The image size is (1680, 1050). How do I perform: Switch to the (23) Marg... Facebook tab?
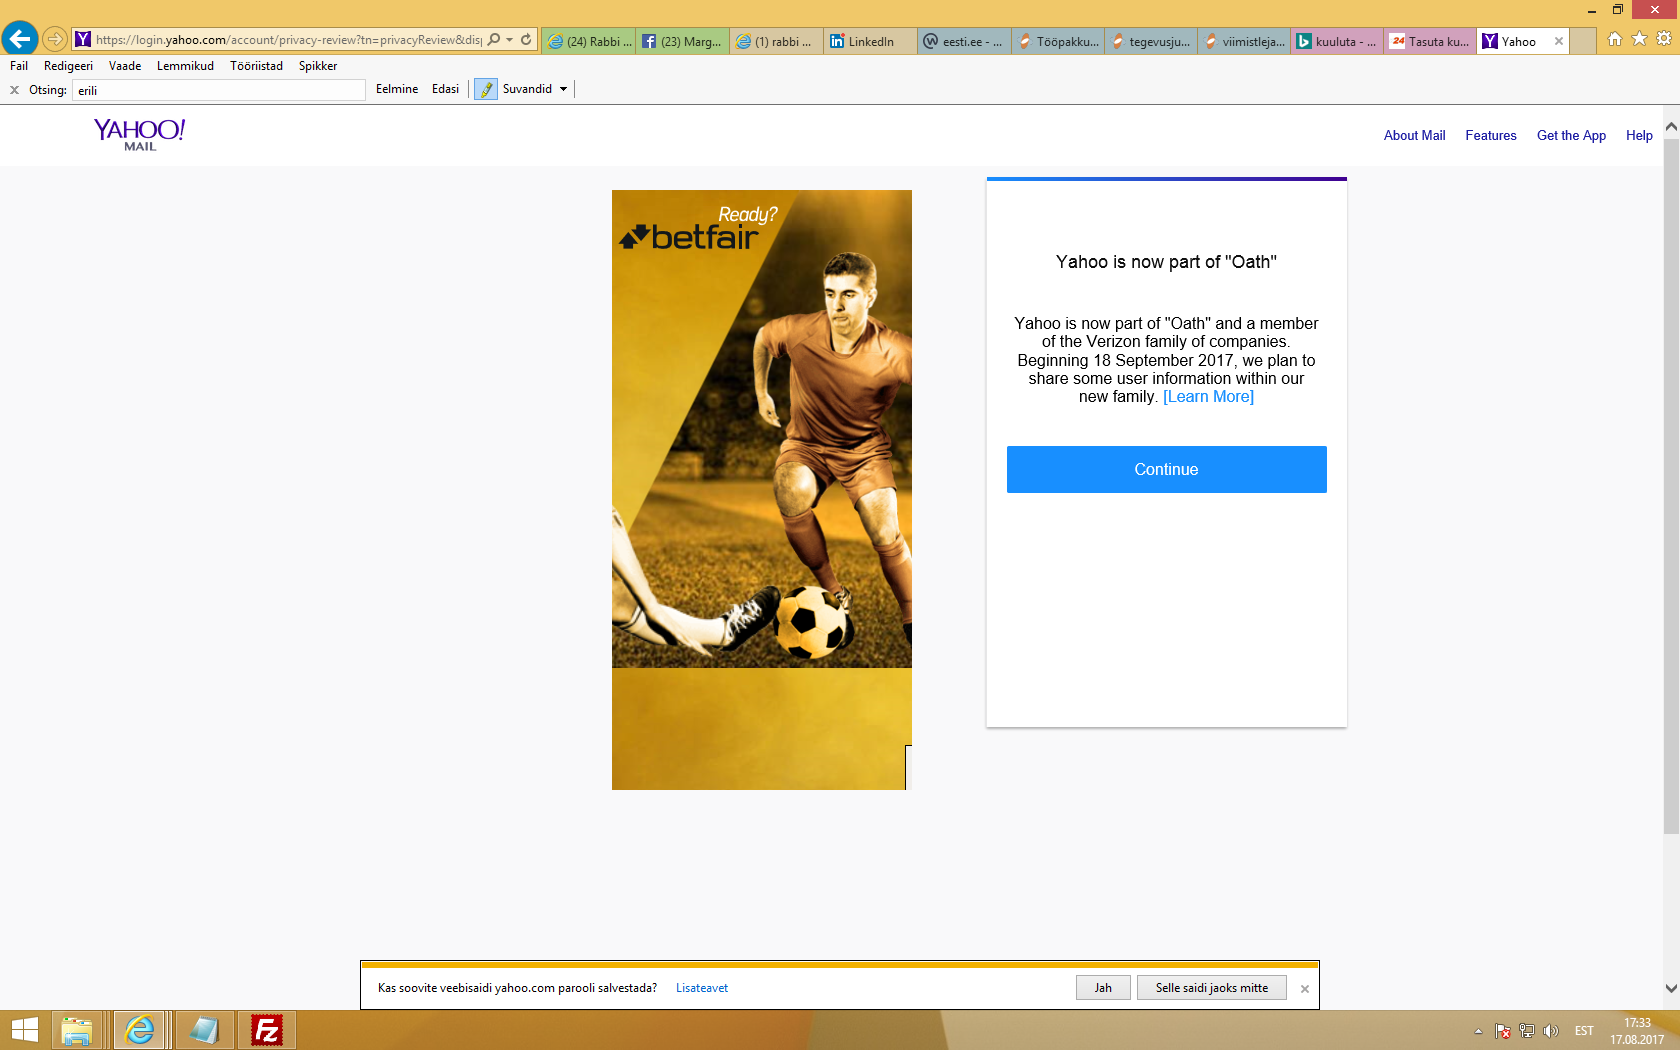click(x=682, y=41)
